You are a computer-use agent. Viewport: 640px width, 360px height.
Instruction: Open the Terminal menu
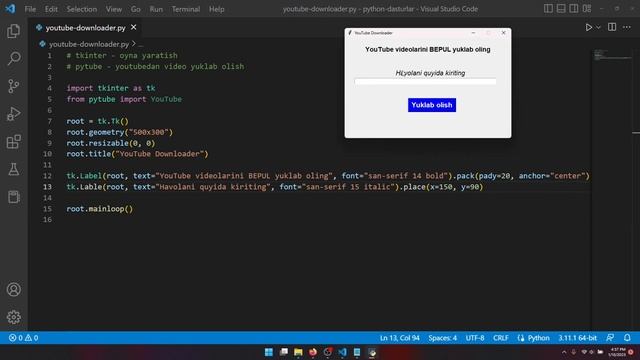click(x=186, y=9)
